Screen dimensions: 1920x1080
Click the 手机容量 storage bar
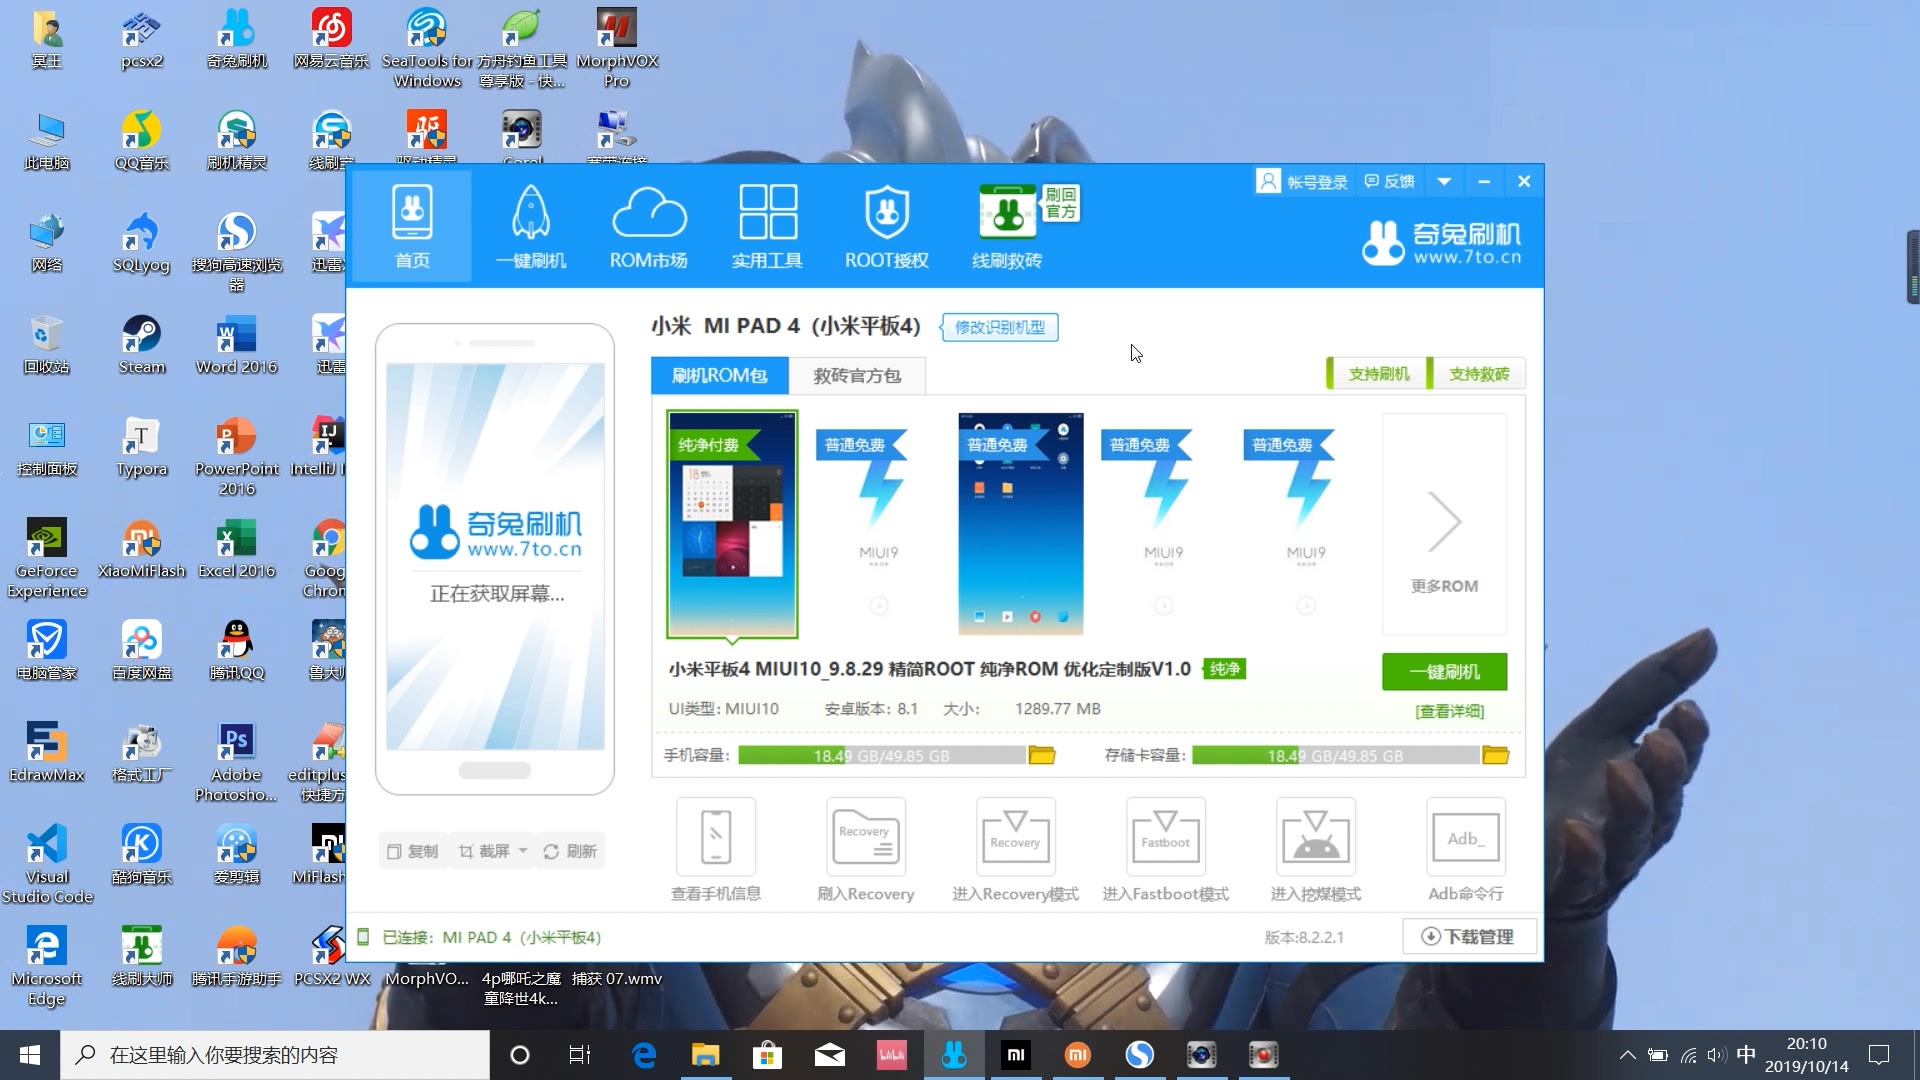(882, 755)
